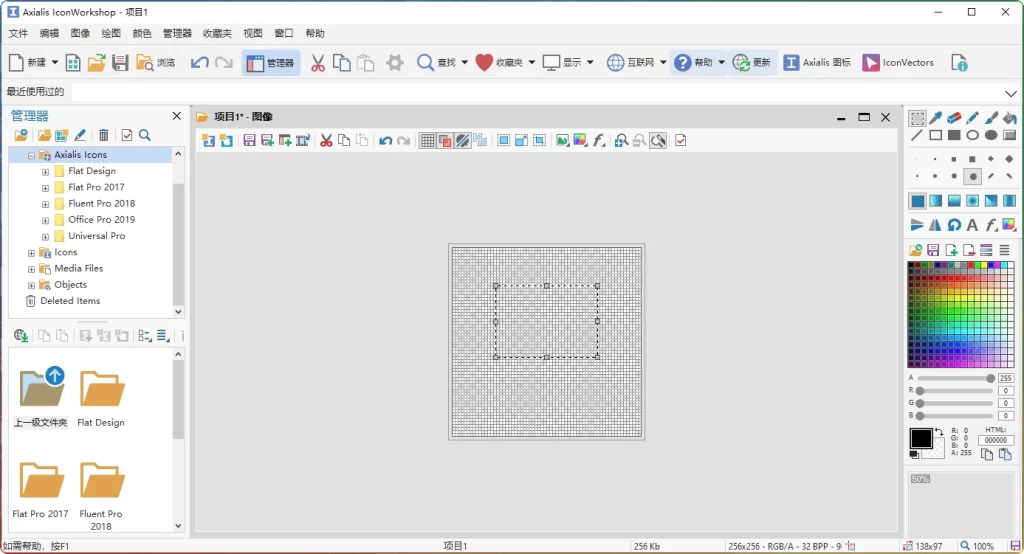Click the horizontal mirror flip tool
The image size is (1024, 554).
(x=936, y=225)
